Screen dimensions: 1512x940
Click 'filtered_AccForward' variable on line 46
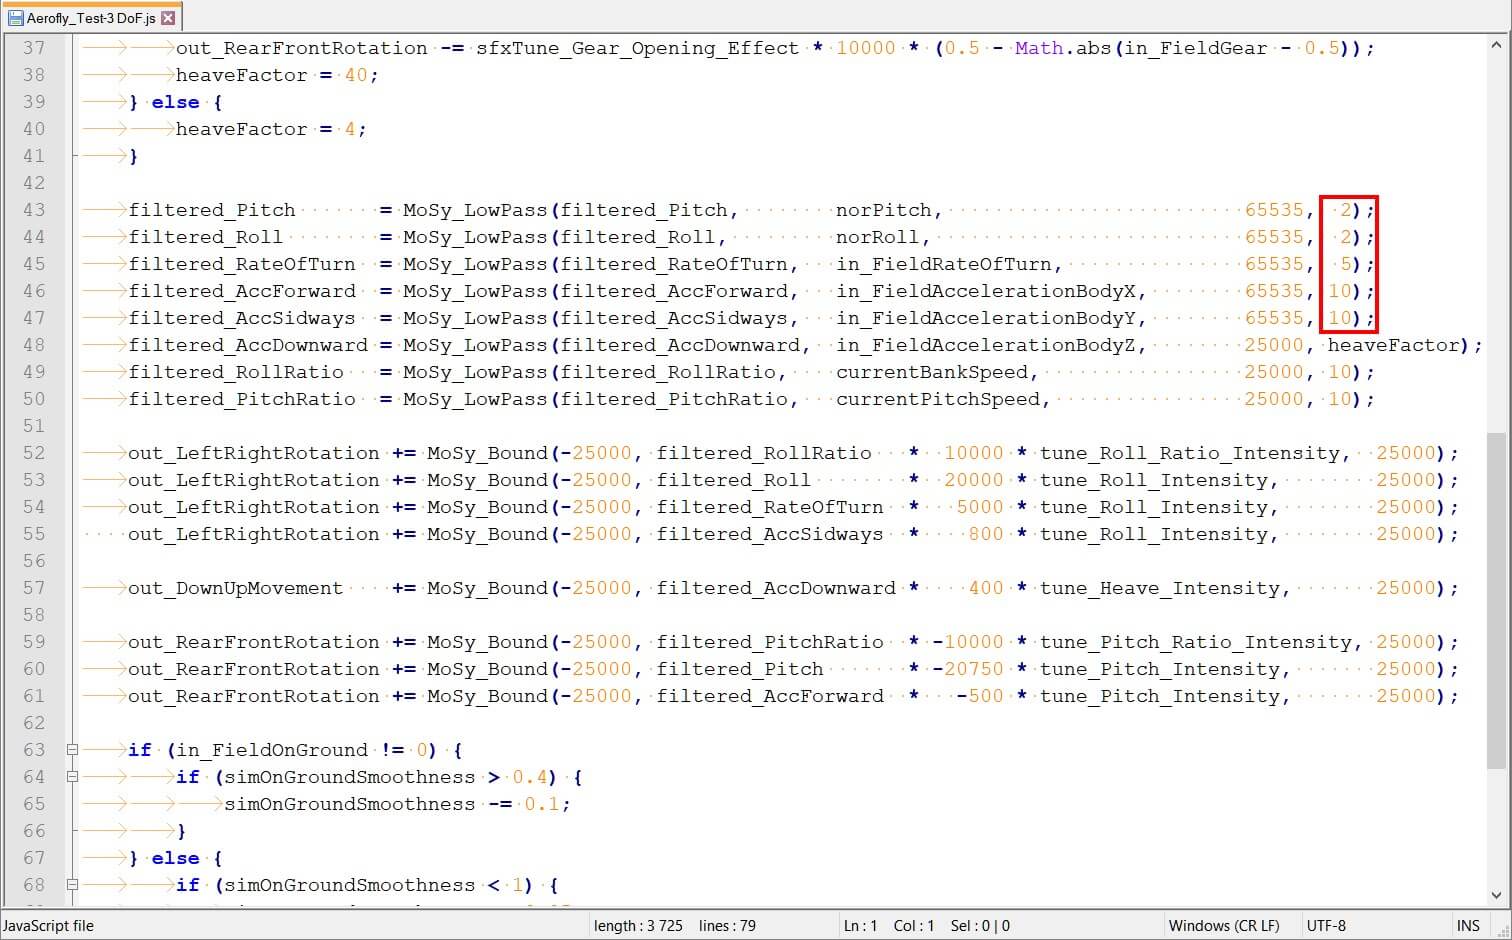click(x=242, y=291)
